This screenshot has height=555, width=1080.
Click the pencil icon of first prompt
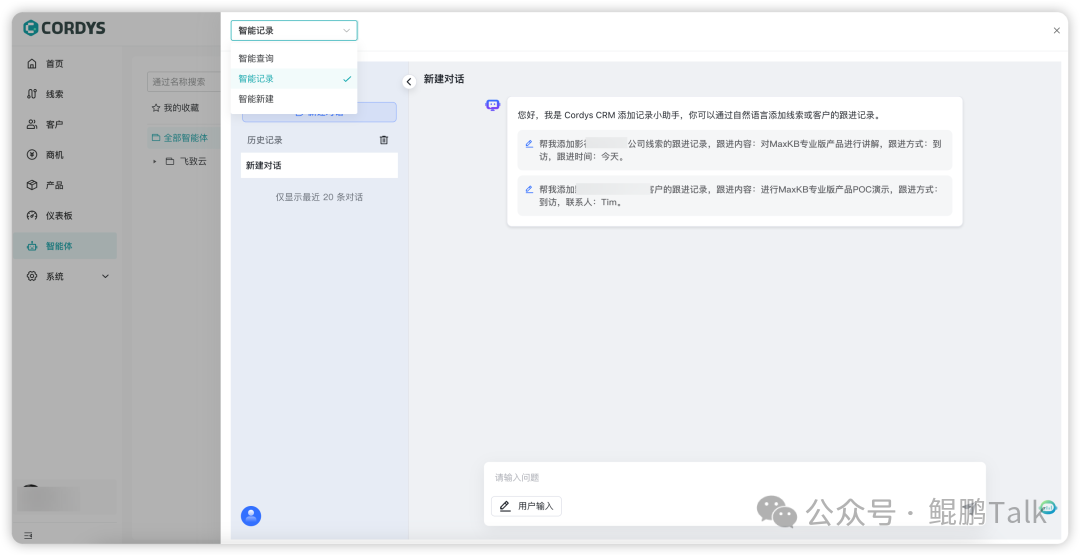[529, 144]
